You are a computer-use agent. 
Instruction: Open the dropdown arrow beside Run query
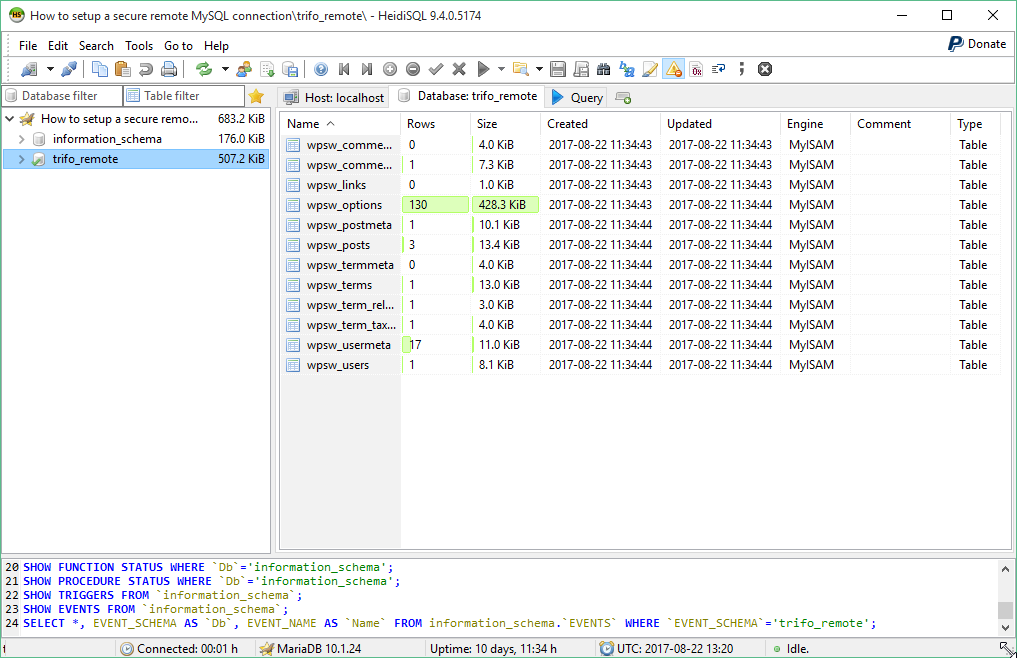pos(501,69)
